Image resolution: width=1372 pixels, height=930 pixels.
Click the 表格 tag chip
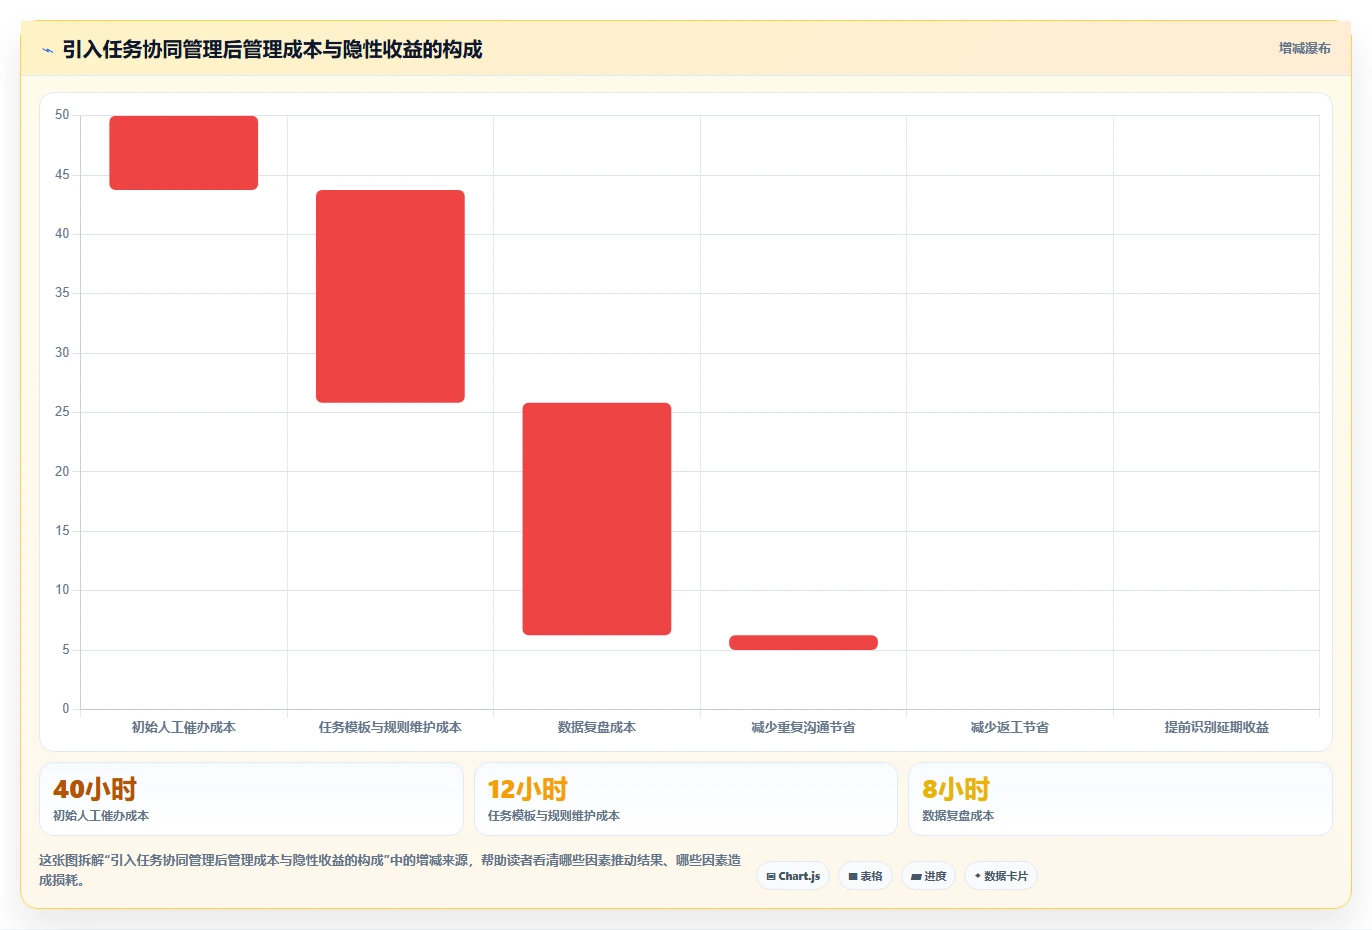coord(865,876)
